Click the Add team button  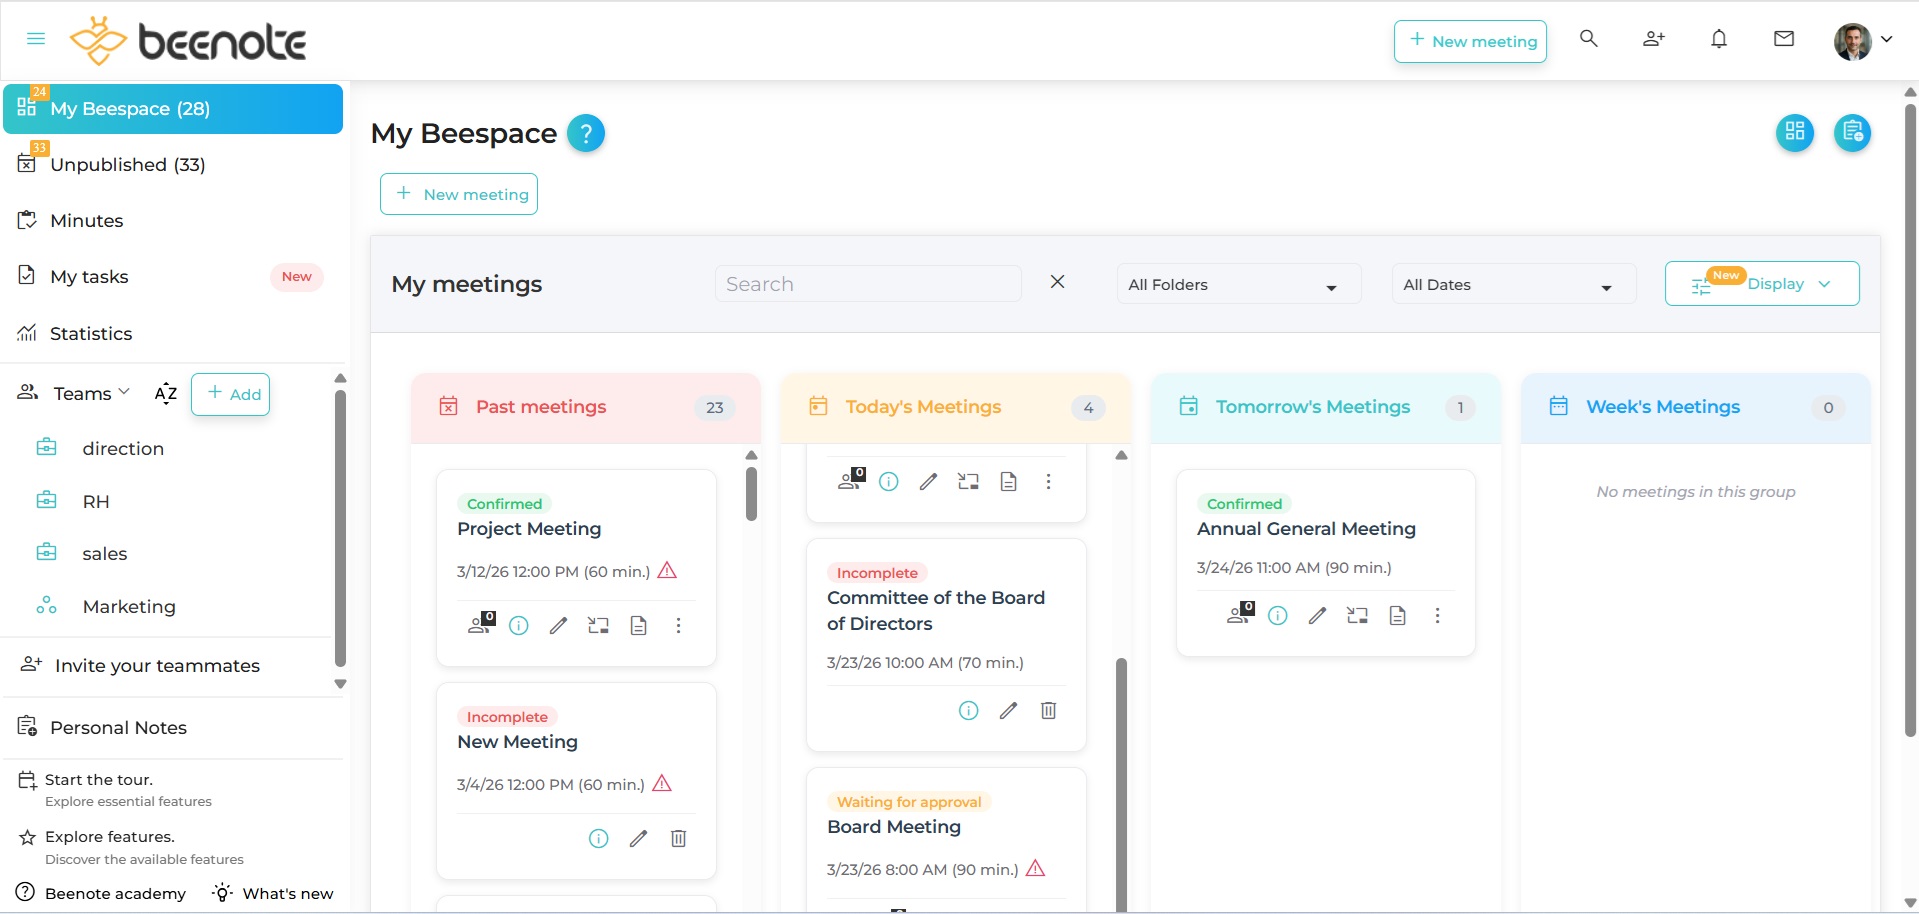point(231,394)
